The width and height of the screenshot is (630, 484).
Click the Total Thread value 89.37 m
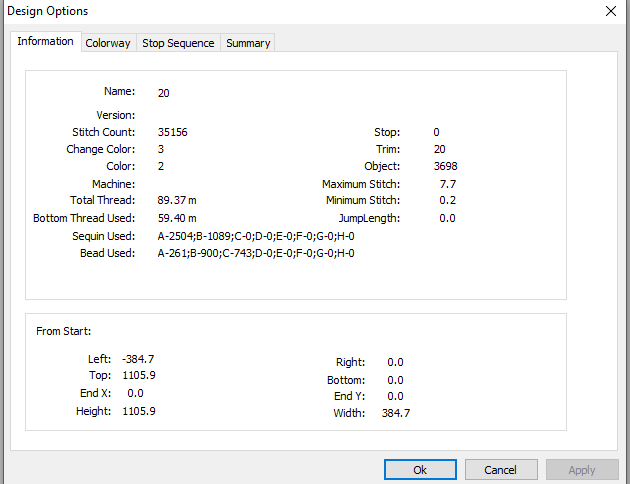(177, 200)
